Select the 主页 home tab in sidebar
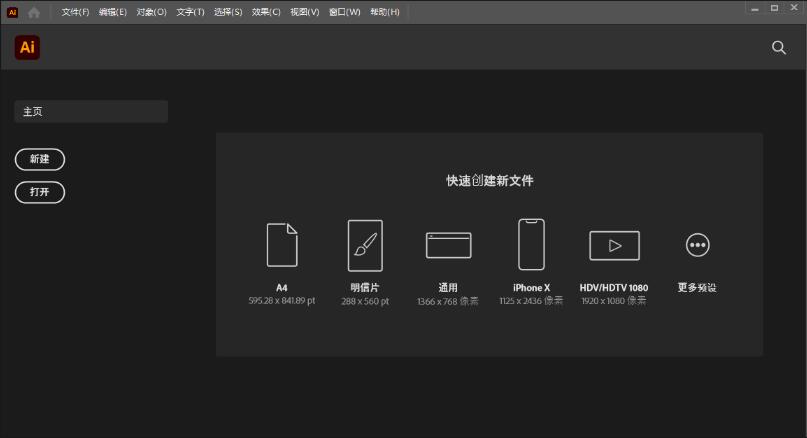Screen dimensions: 807x438 (90, 112)
